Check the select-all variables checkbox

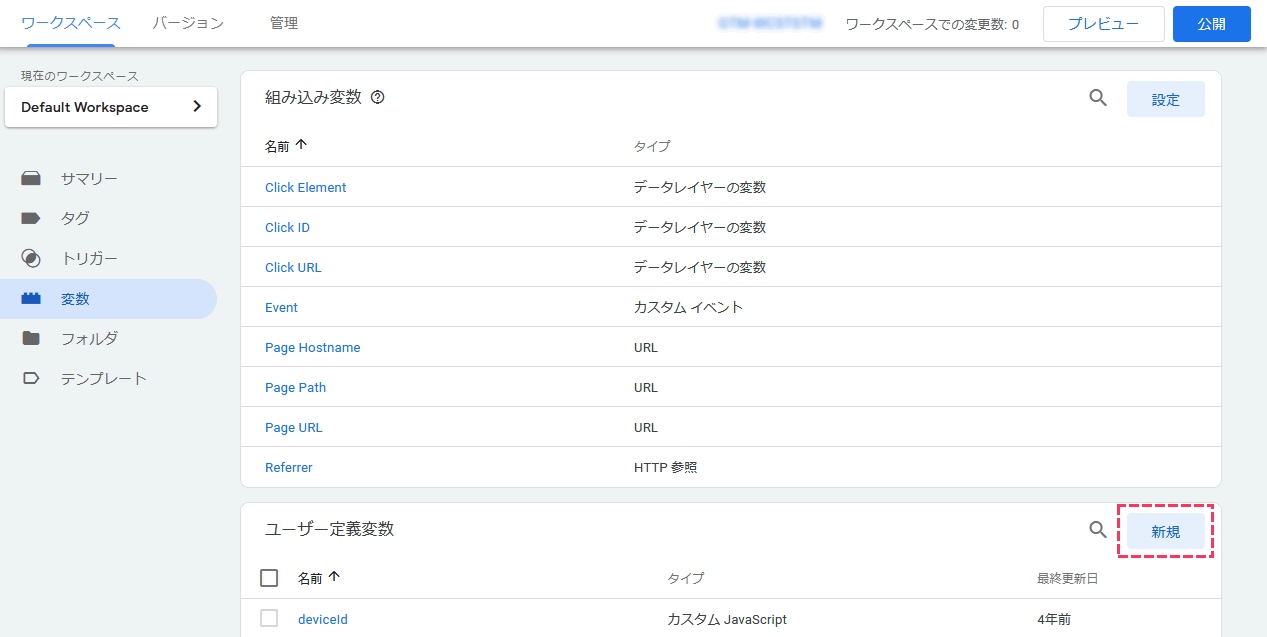point(268,577)
